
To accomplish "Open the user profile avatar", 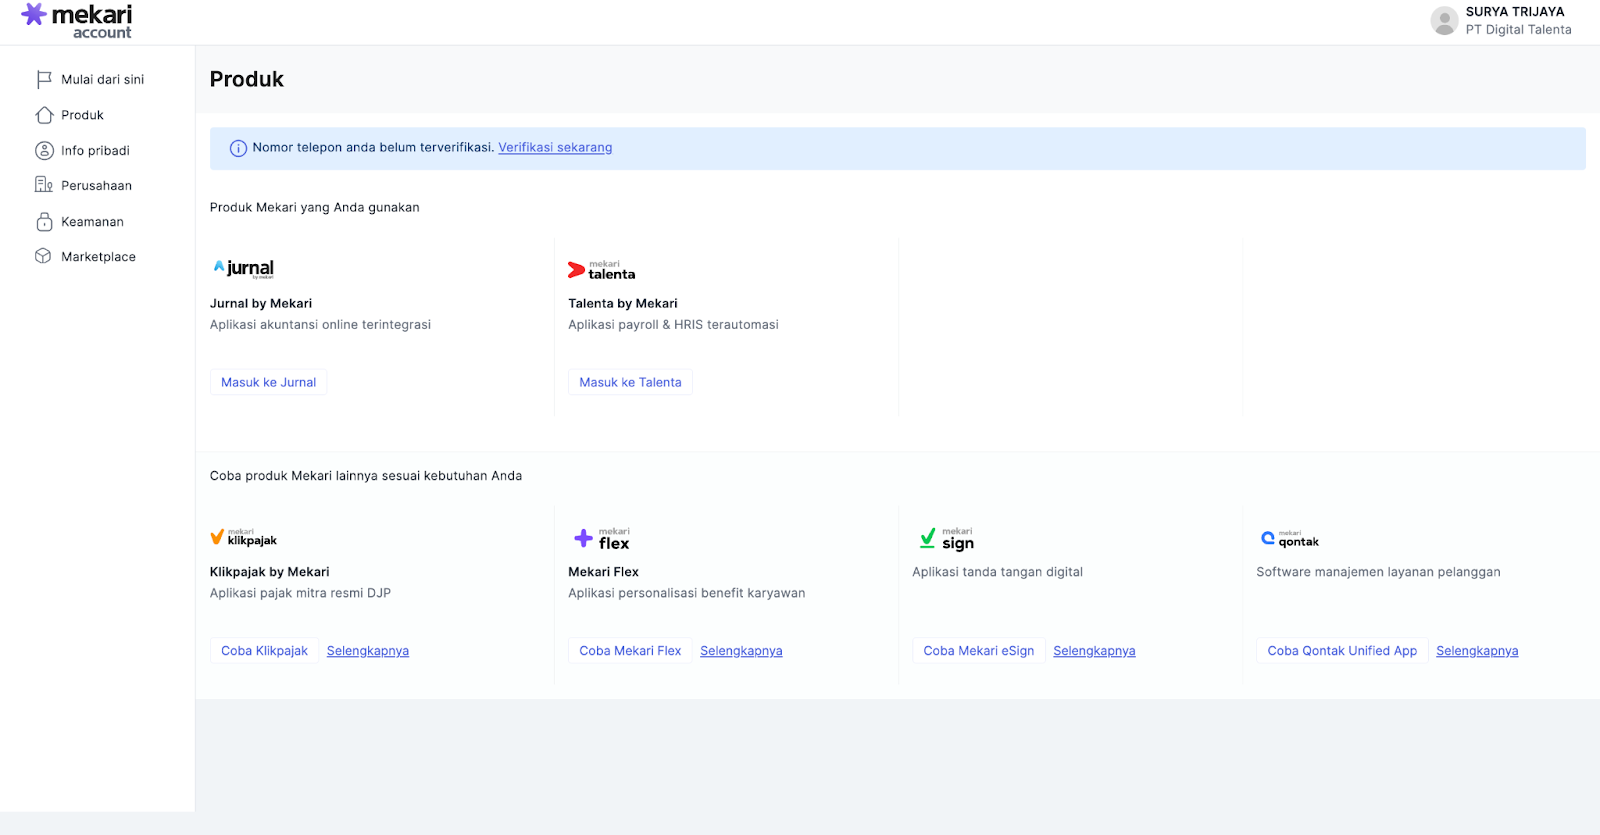I will [x=1443, y=21].
